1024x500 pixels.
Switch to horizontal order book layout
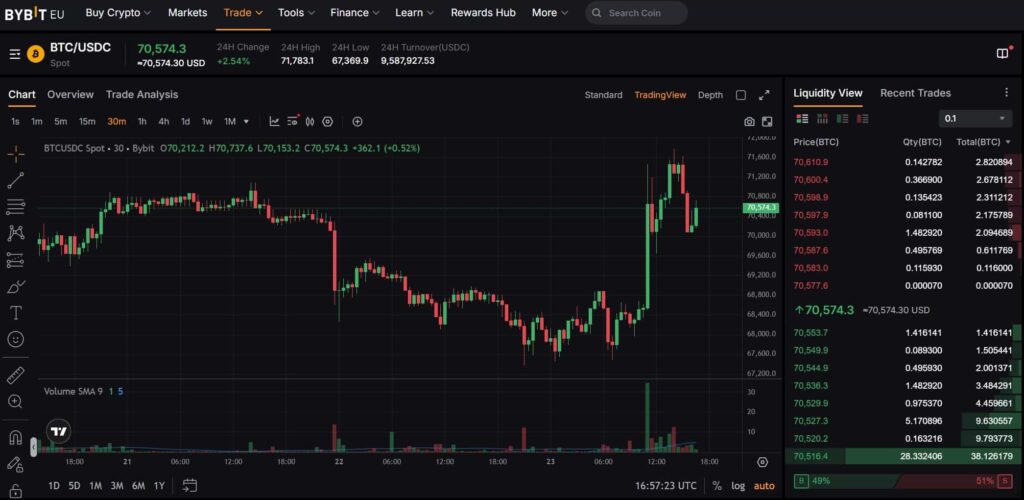823,119
